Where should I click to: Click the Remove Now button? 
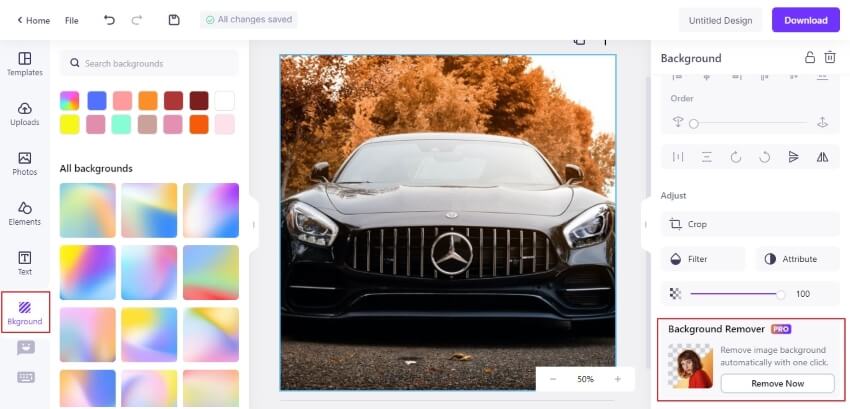(777, 384)
